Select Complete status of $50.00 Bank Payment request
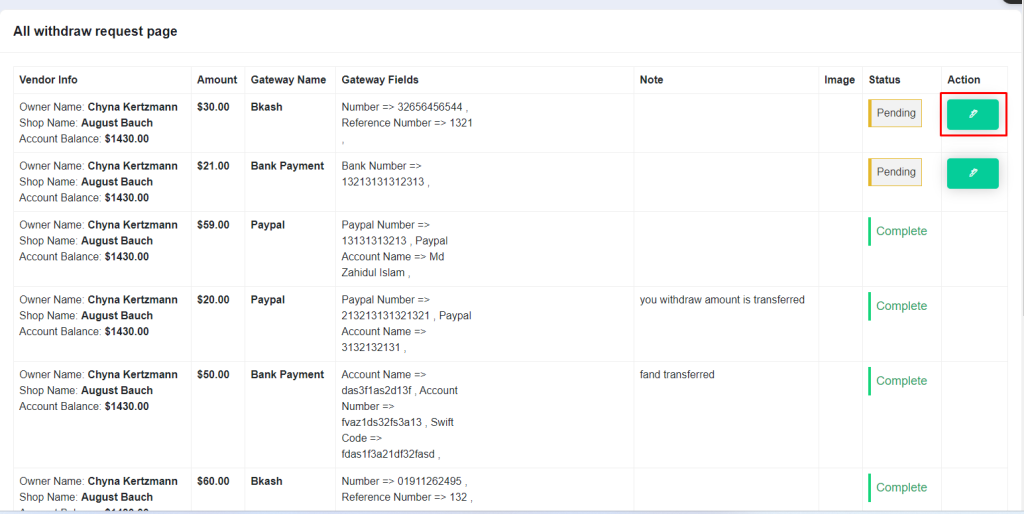The height and width of the screenshot is (514, 1024). (x=898, y=381)
